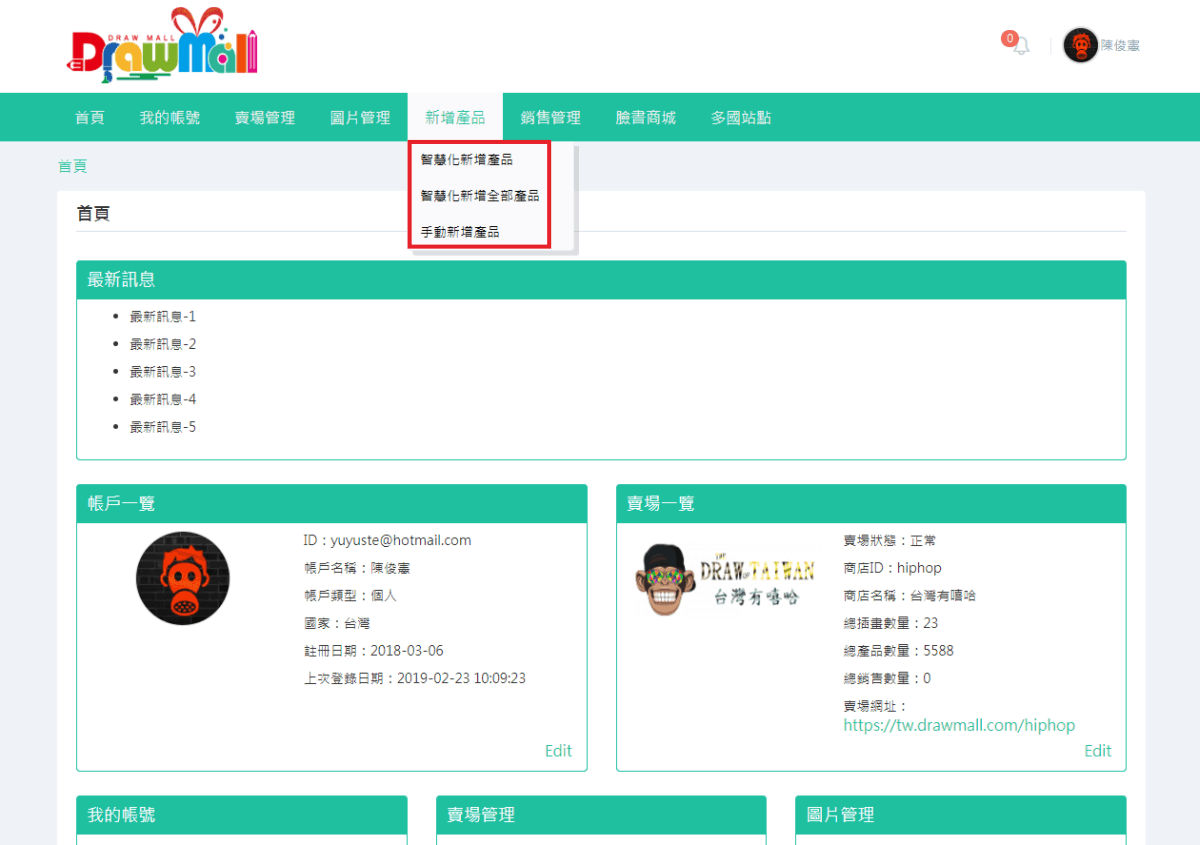The image size is (1200, 845).
Task: Select 智慧化新增全部產品 option
Action: point(479,194)
